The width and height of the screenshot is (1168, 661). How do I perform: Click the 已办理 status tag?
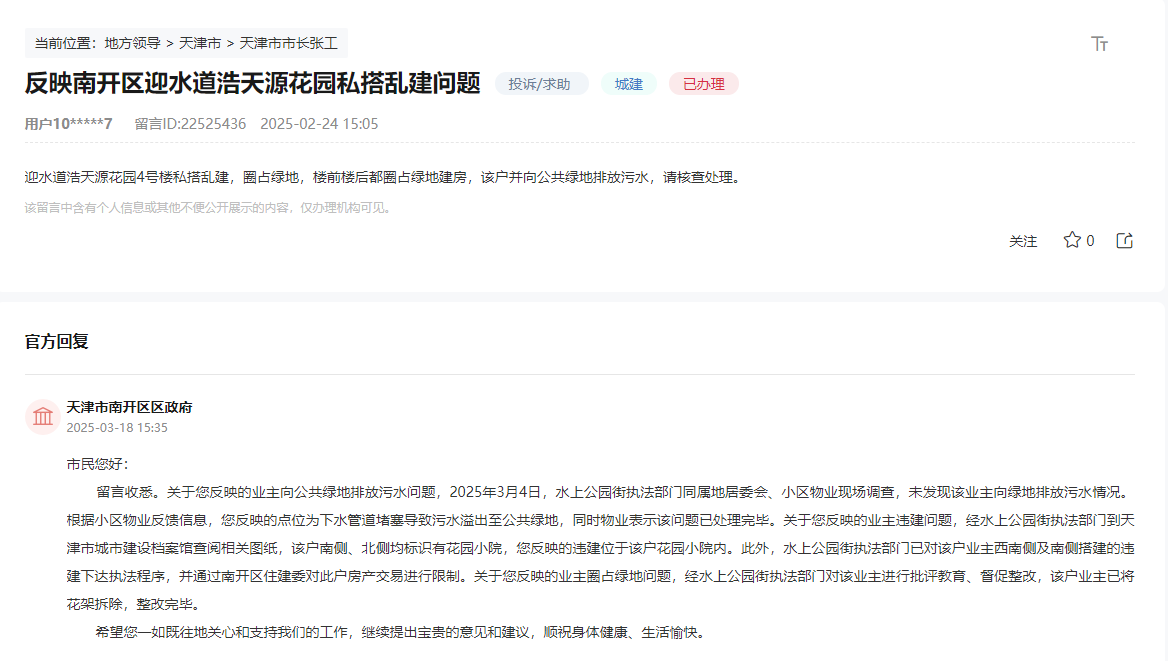704,84
